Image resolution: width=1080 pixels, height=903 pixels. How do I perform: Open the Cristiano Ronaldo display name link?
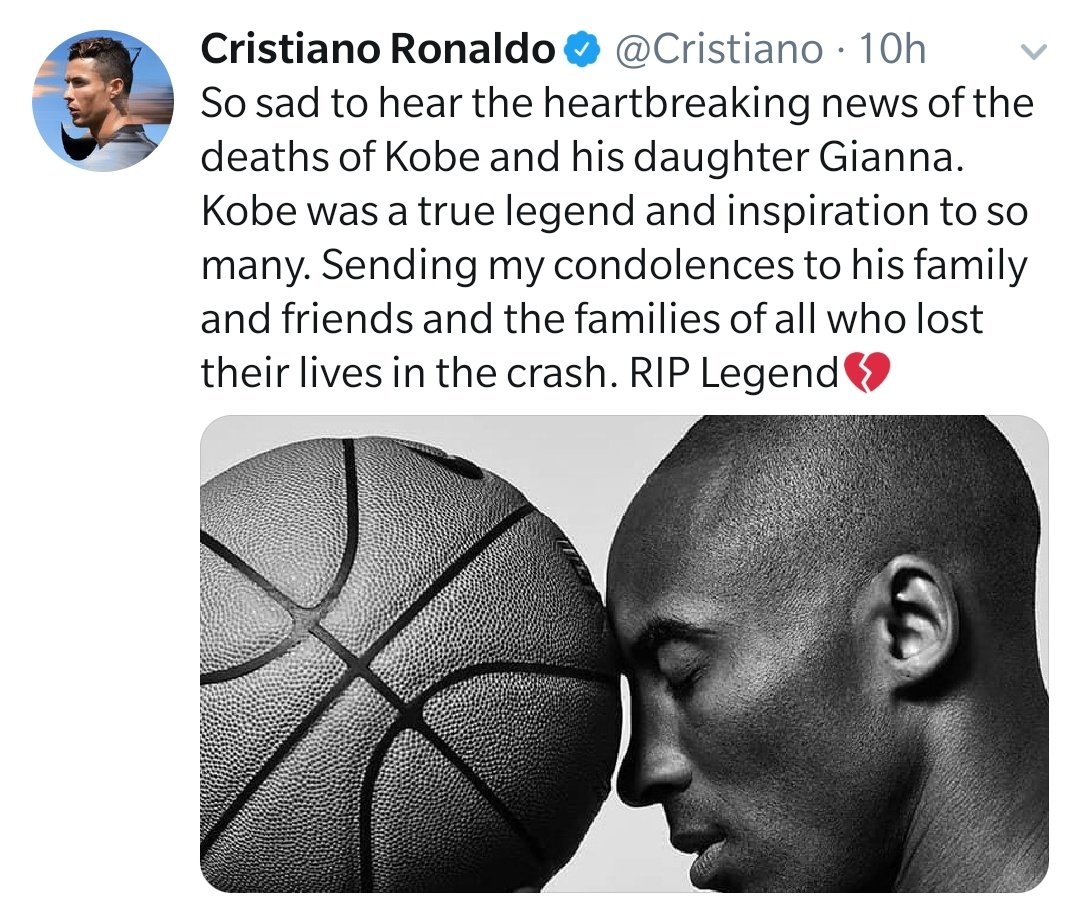pos(378,48)
